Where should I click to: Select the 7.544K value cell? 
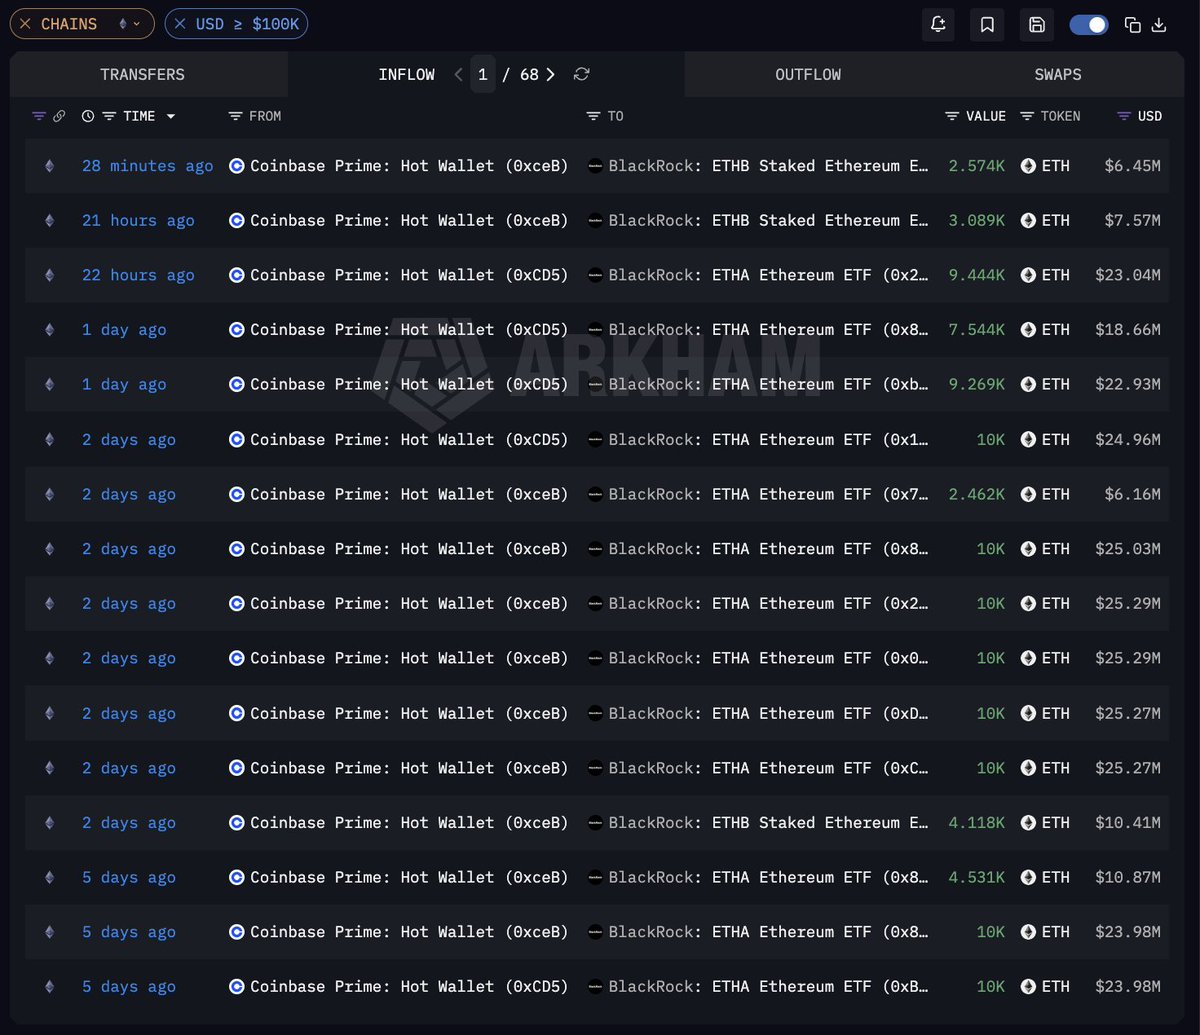(x=977, y=330)
